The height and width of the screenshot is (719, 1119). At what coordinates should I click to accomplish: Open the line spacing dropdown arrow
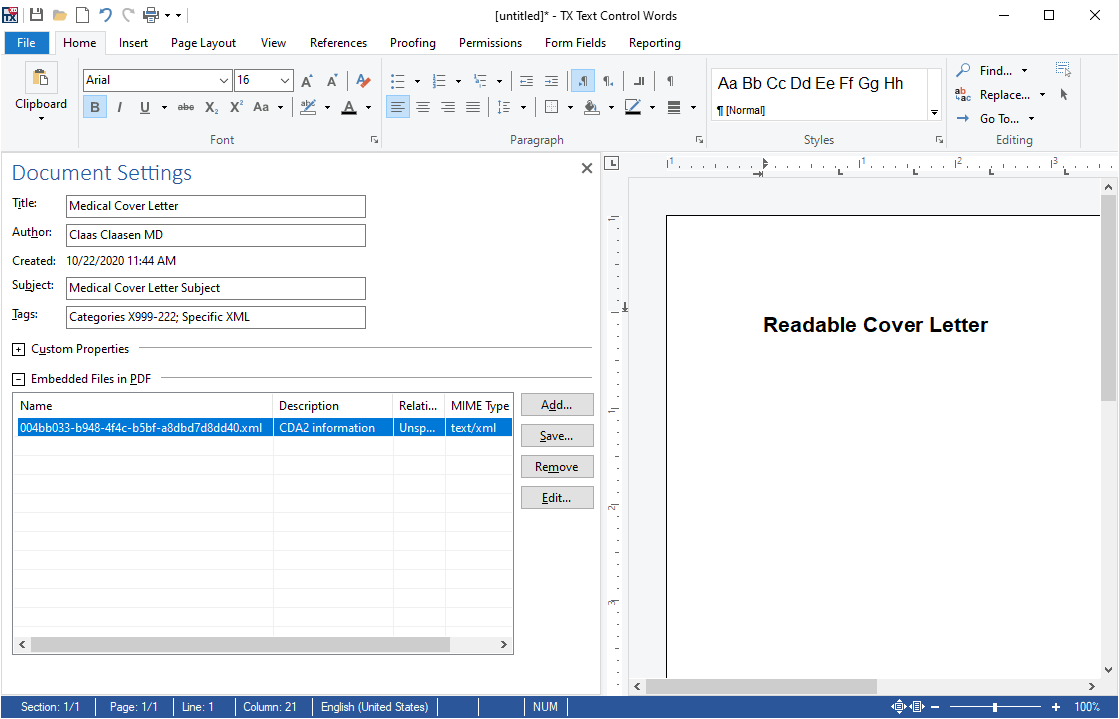pos(523,108)
